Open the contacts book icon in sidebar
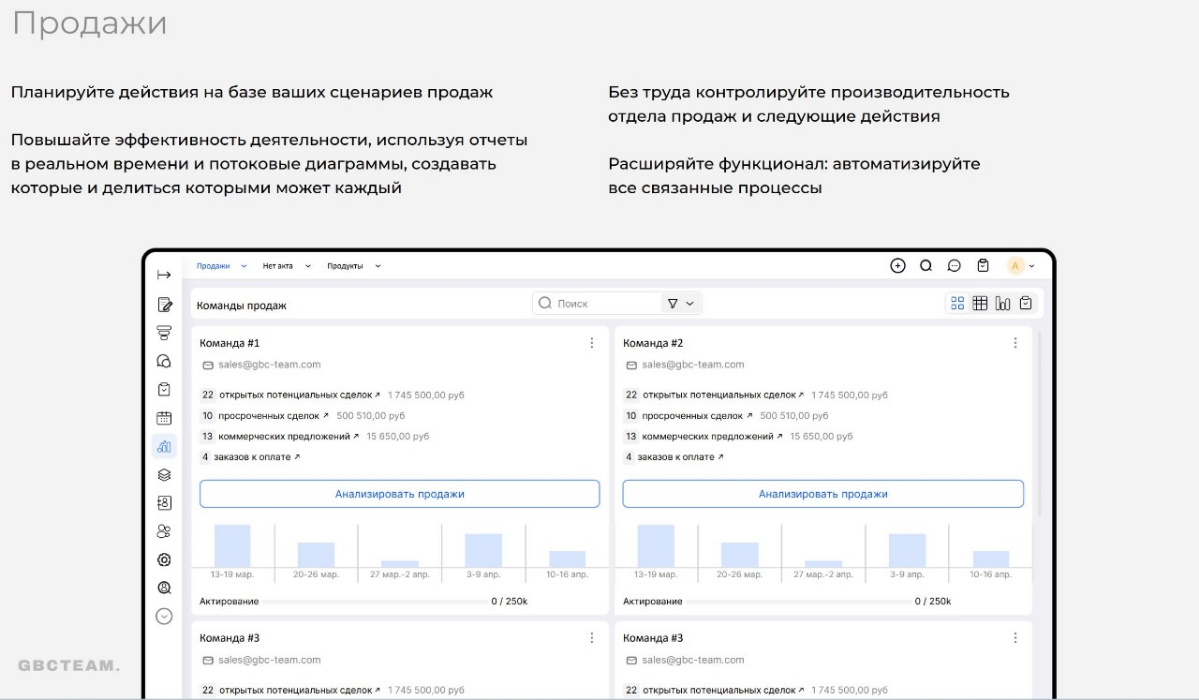 point(164,503)
